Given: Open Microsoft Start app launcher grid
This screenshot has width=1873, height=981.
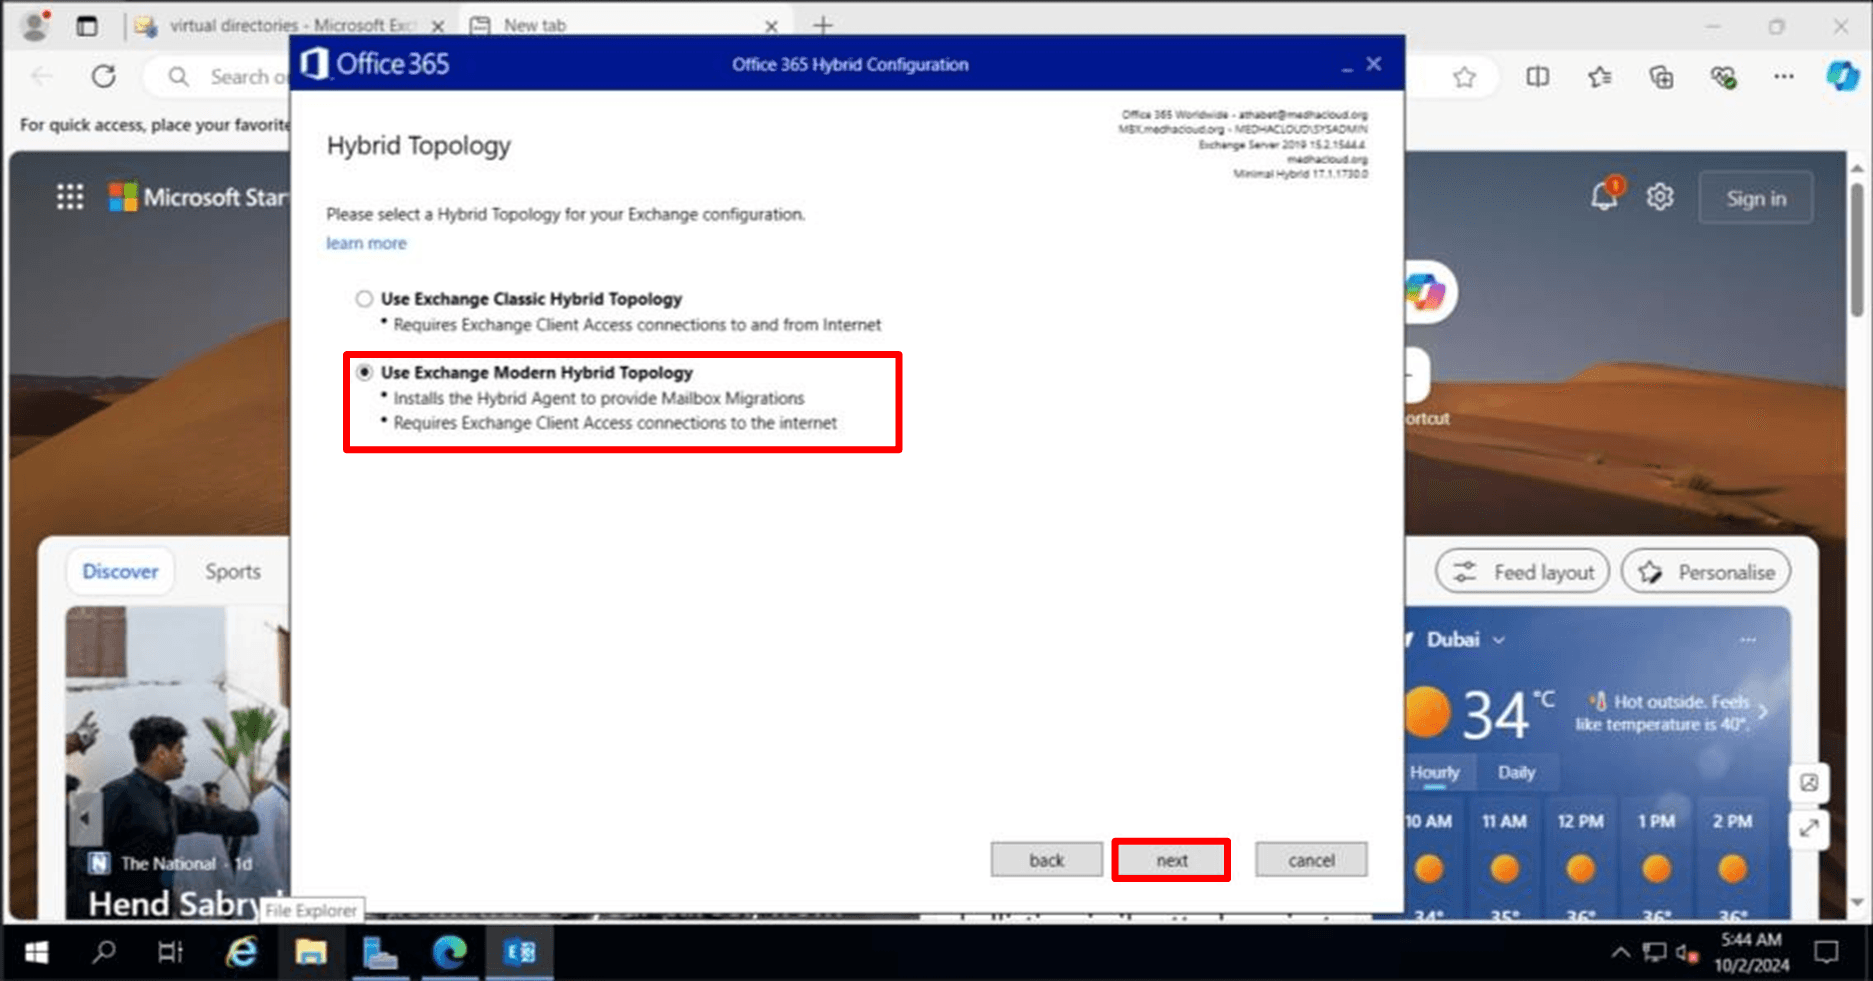Looking at the screenshot, I should pos(70,197).
